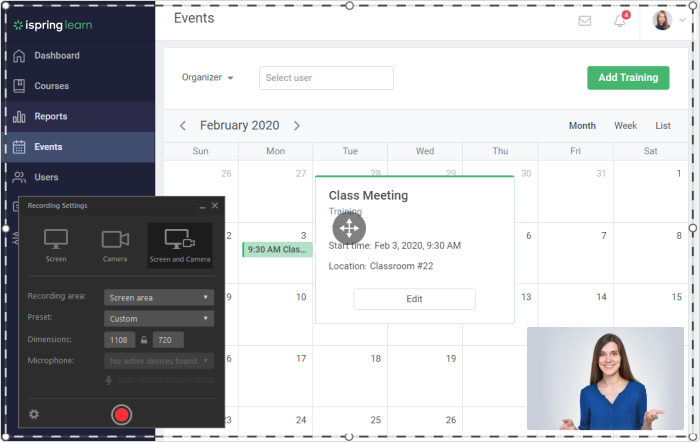Open the 9:30 AM Class event
Image resolution: width=700 pixels, height=442 pixels.
point(277,250)
